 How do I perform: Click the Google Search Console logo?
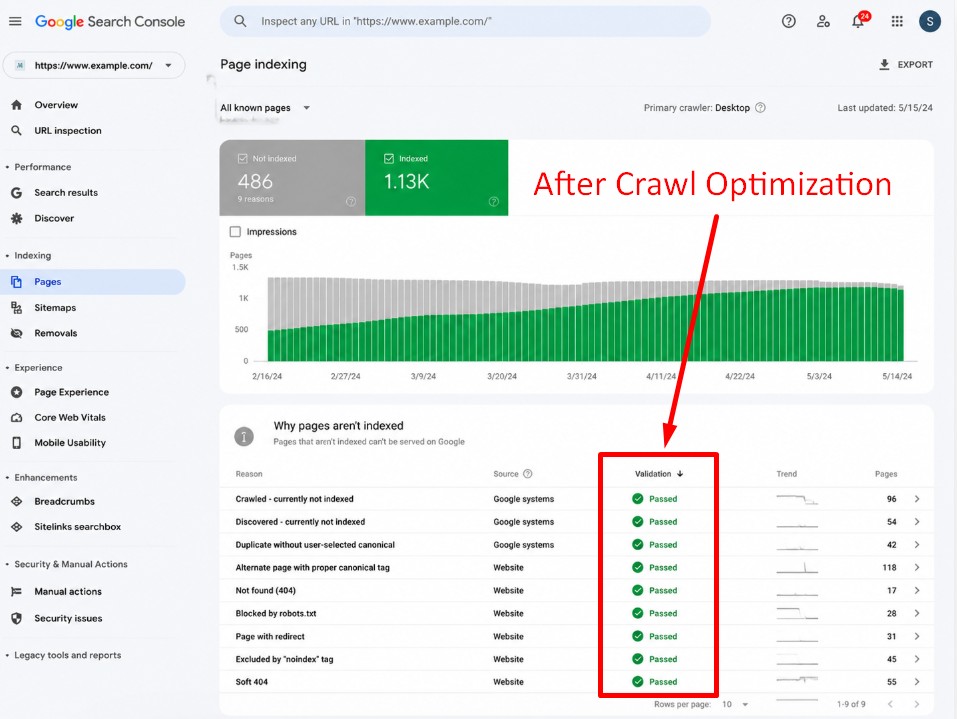[110, 21]
